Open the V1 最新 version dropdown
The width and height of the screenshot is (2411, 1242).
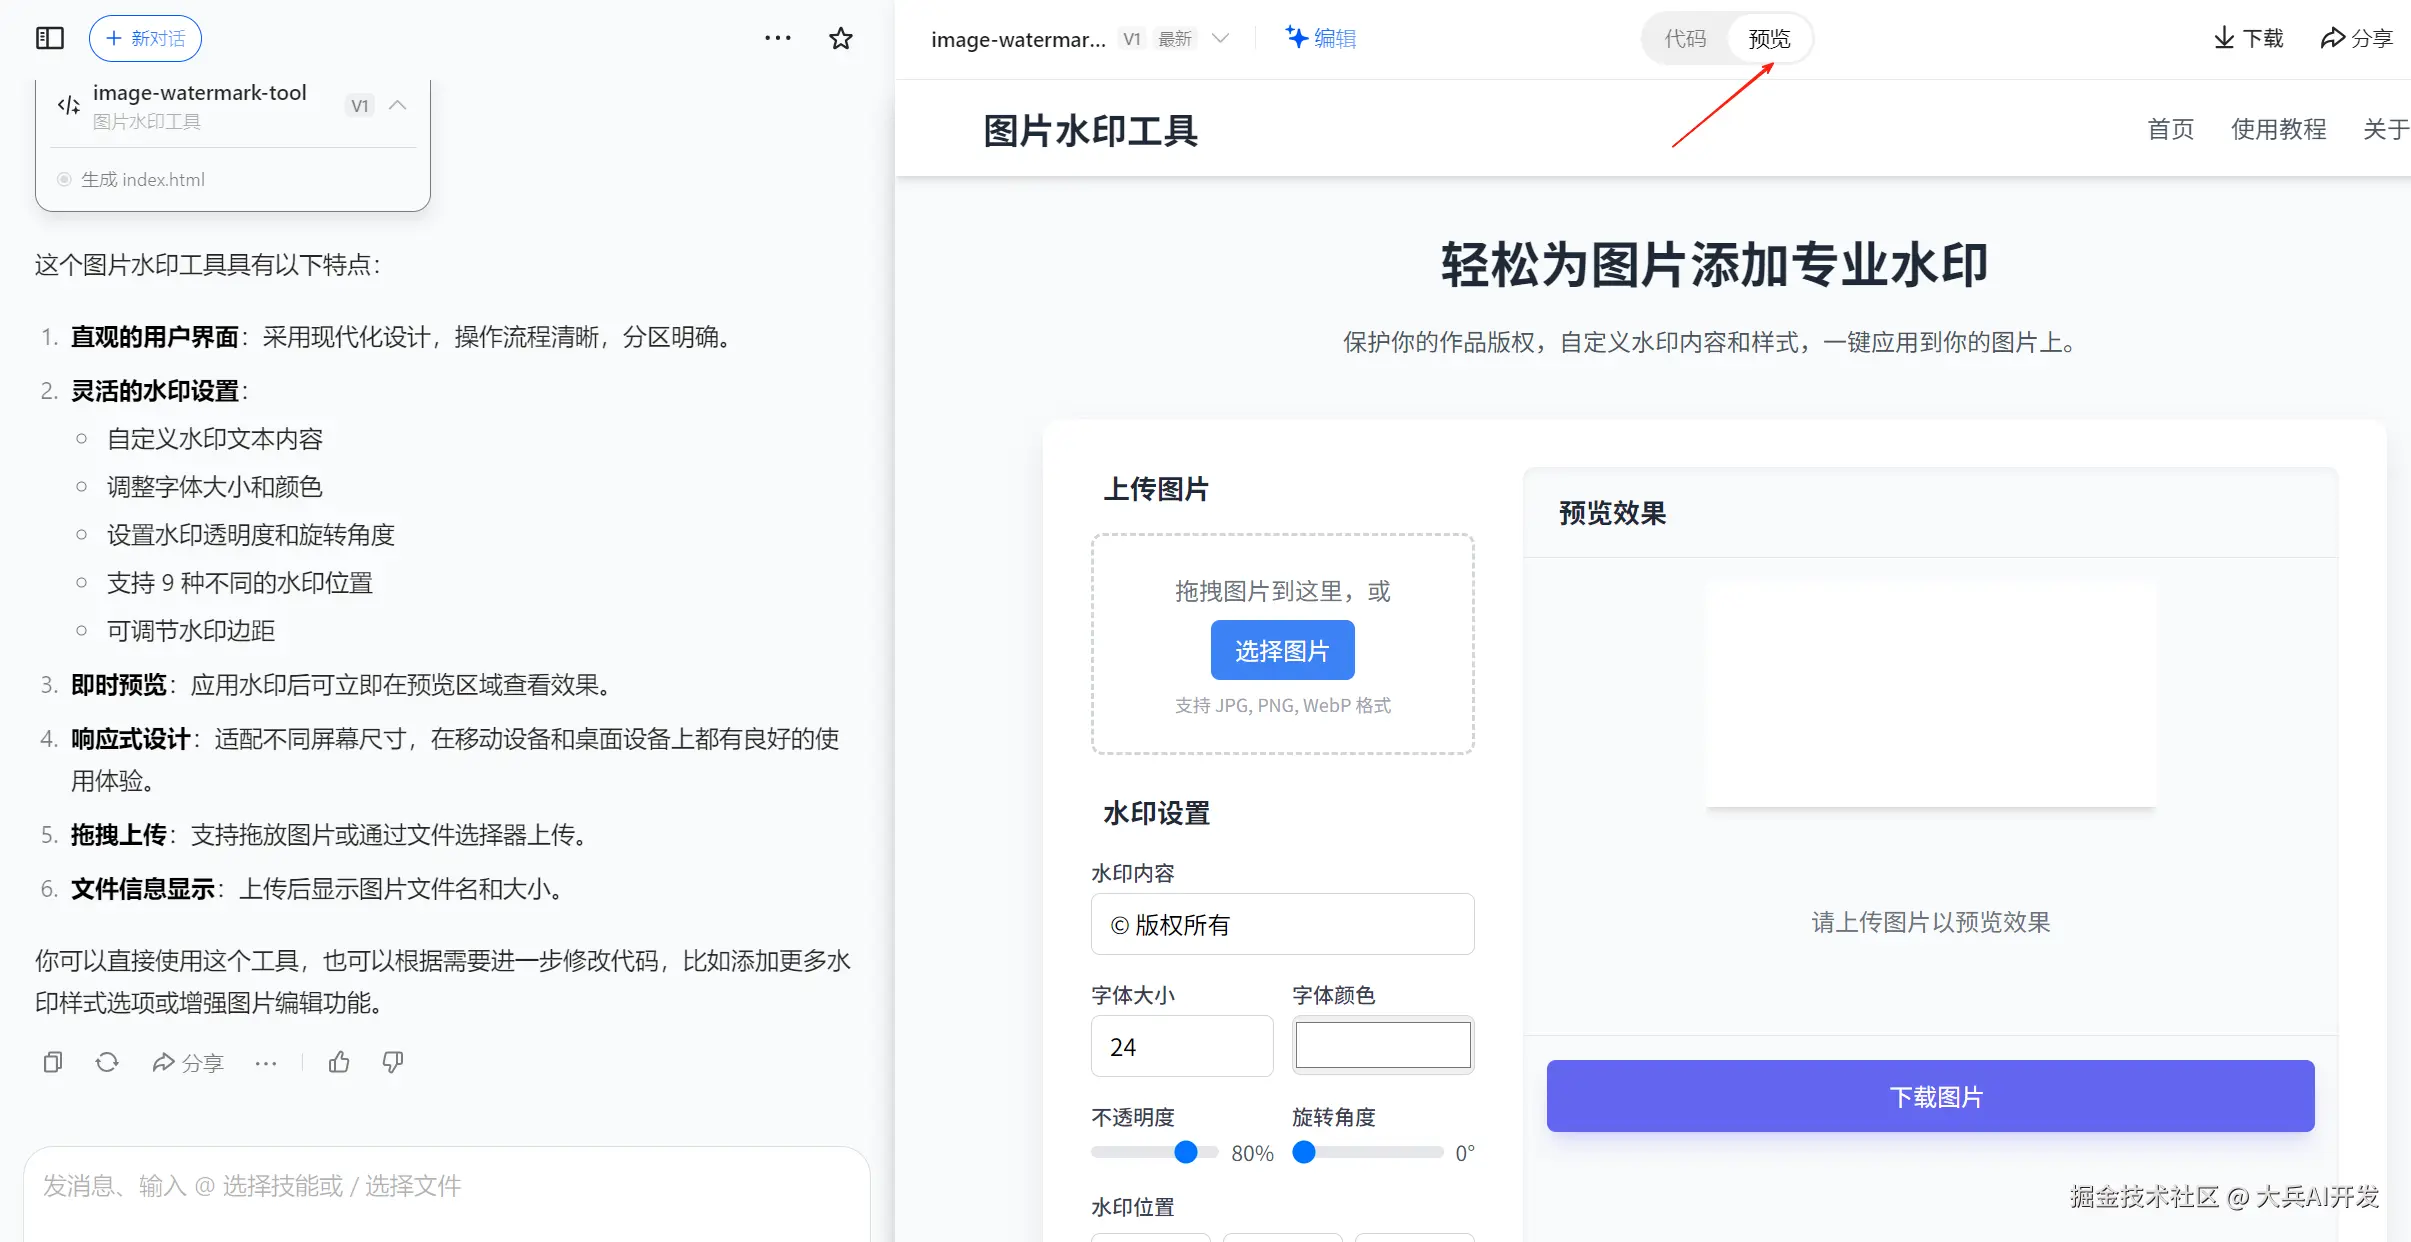pyautogui.click(x=1220, y=38)
